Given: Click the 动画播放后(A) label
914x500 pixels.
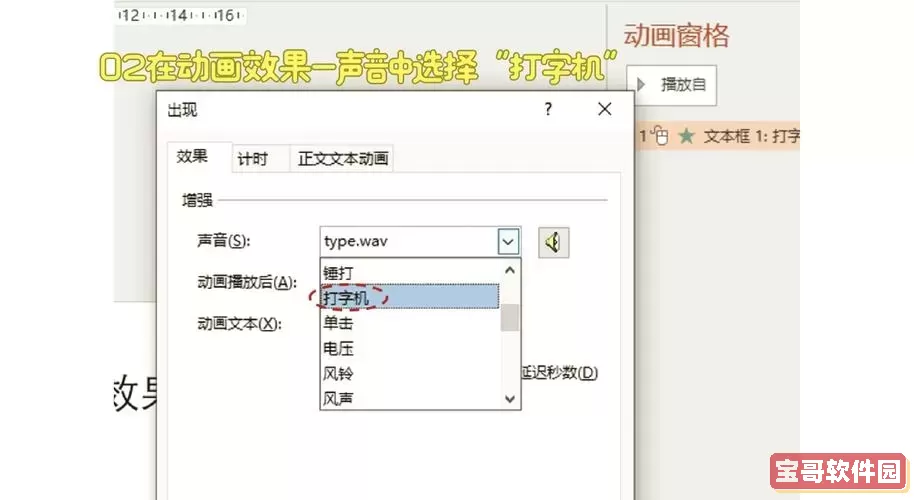Looking at the screenshot, I should (x=247, y=282).
